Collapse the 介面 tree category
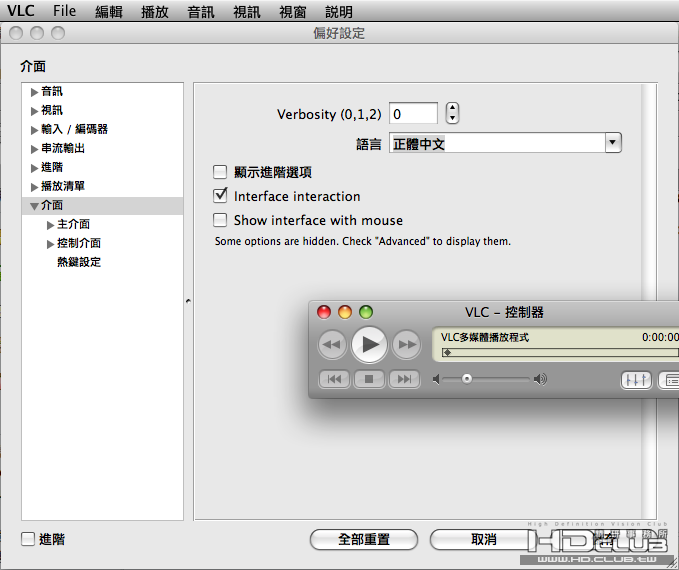The height and width of the screenshot is (570, 679). (x=34, y=207)
